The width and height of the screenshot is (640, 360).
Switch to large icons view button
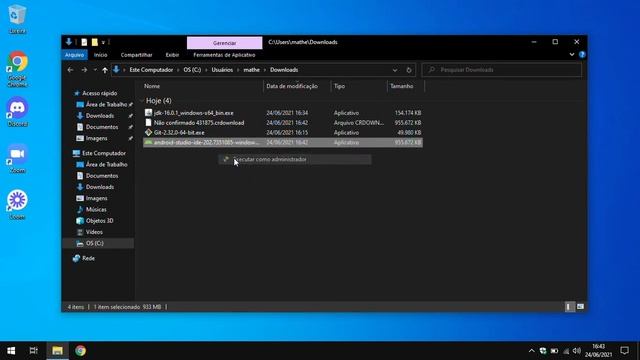[580, 307]
